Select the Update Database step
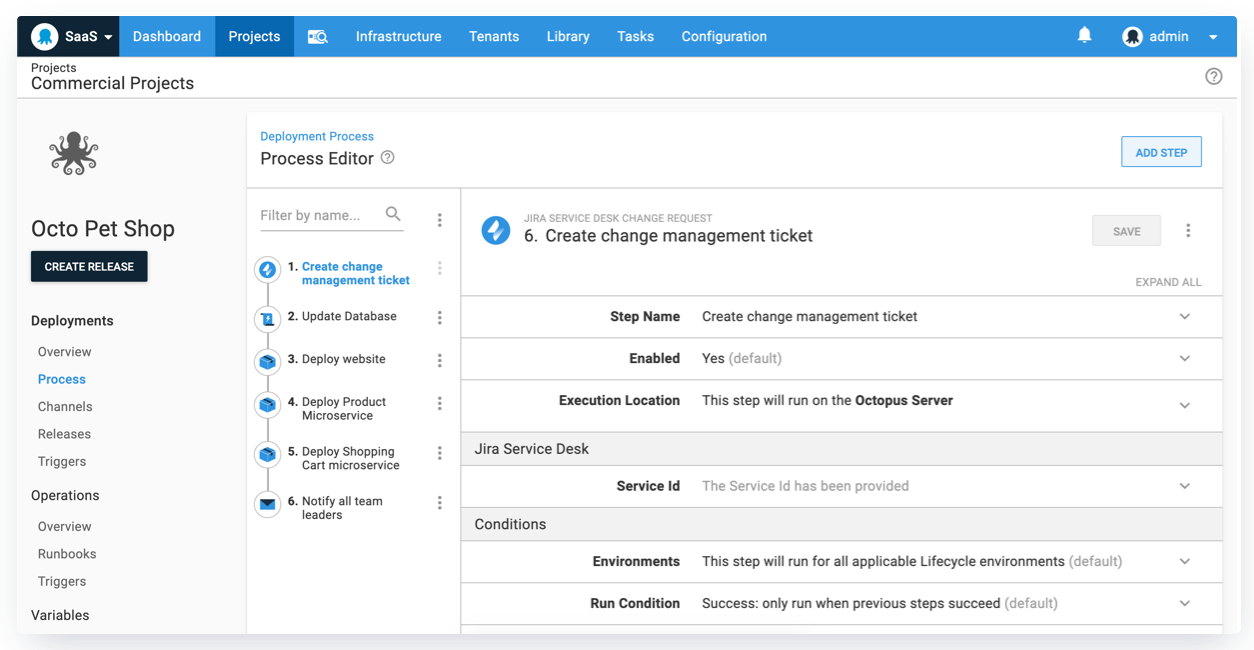The height and width of the screenshot is (650, 1254). tap(342, 316)
